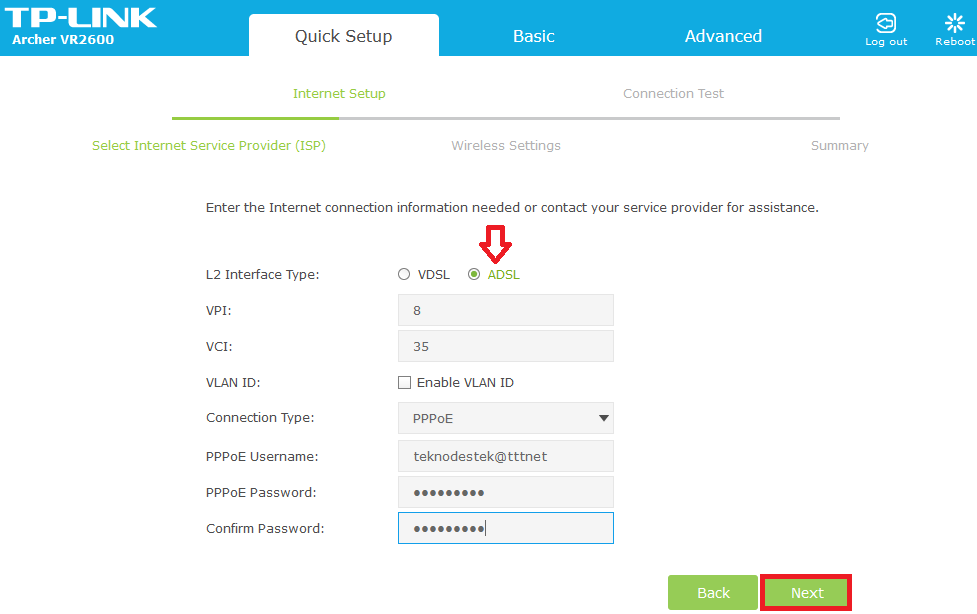
Task: Click the Confirm Password field
Action: (505, 528)
